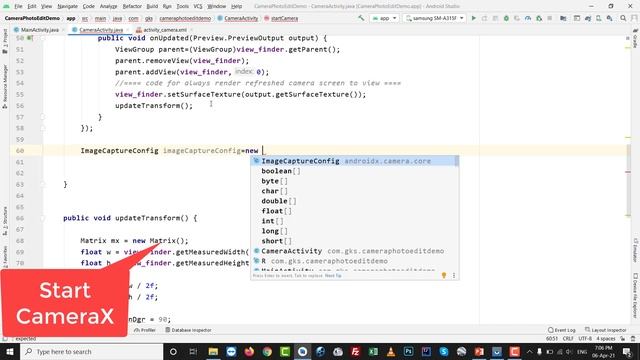Collapse the code fold at line 57
The image size is (640, 360).
coord(42,117)
